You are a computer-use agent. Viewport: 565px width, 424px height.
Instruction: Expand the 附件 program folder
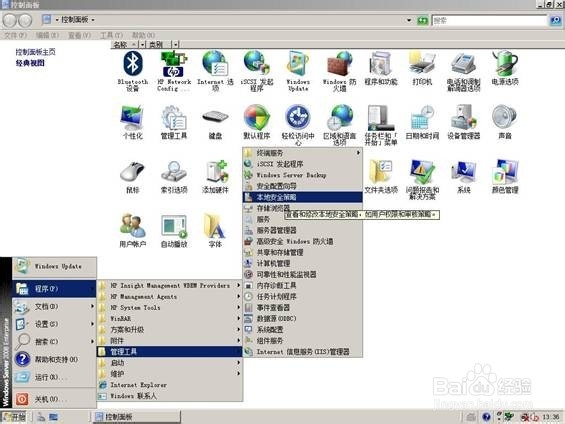click(x=169, y=340)
